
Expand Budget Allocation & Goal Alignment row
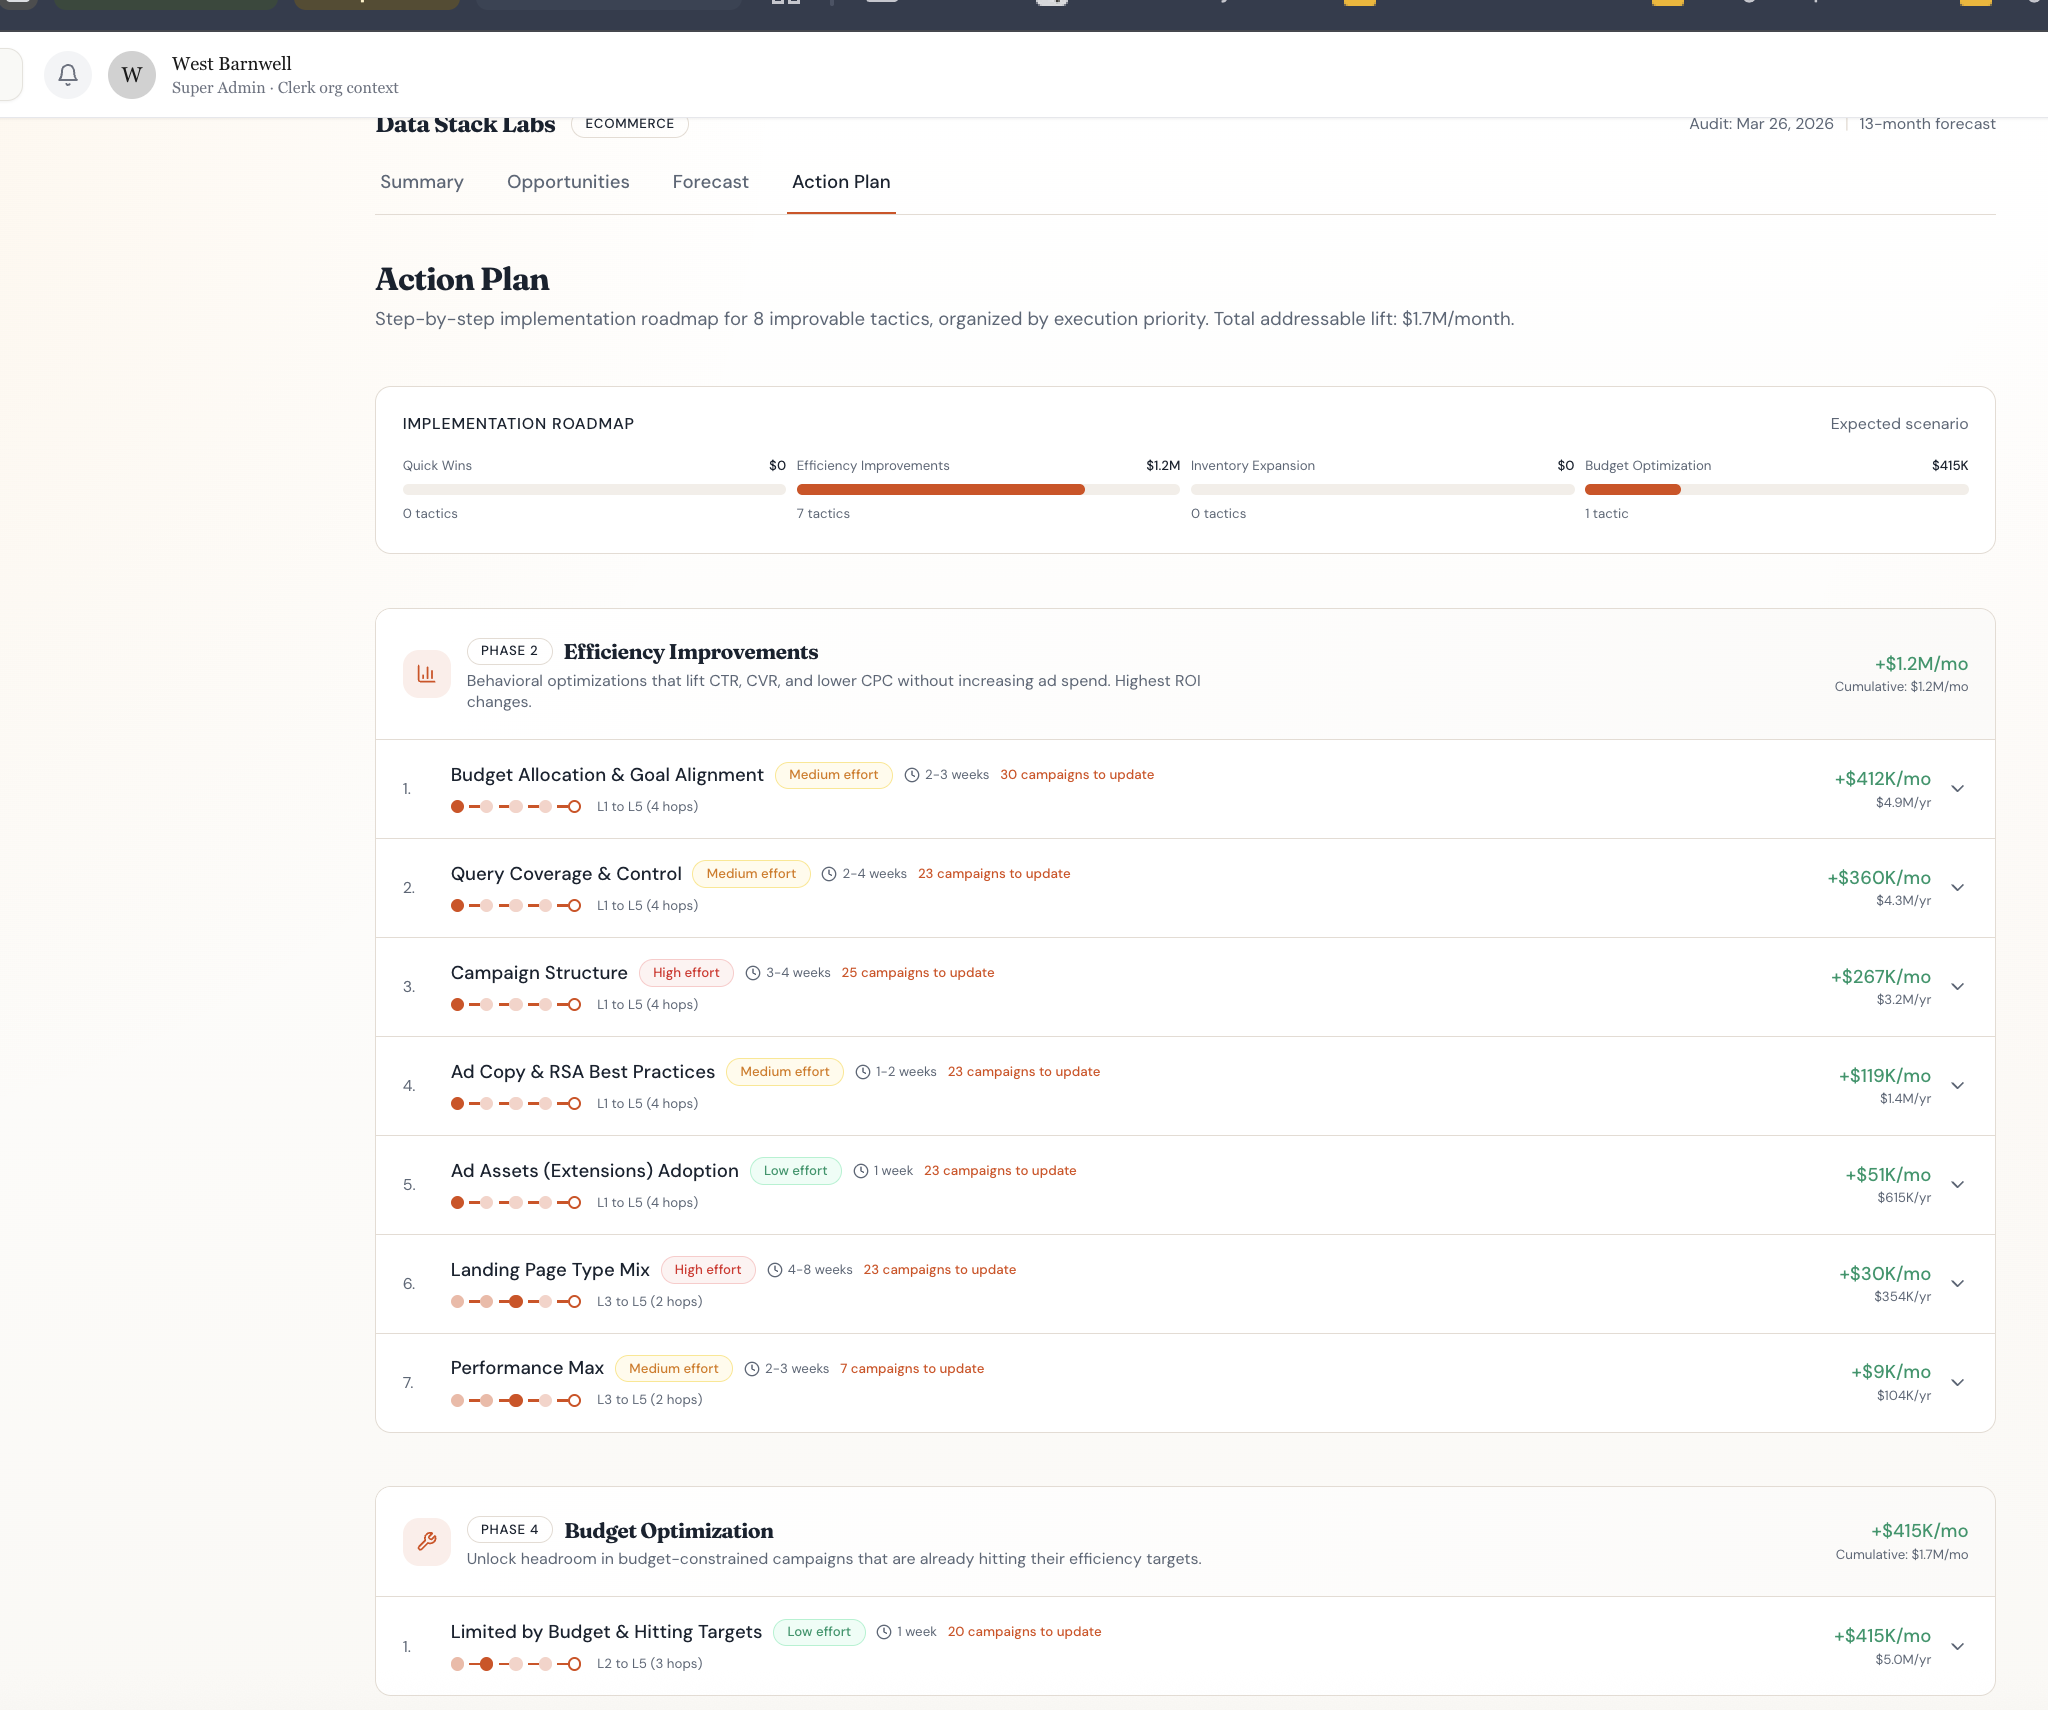point(1958,789)
